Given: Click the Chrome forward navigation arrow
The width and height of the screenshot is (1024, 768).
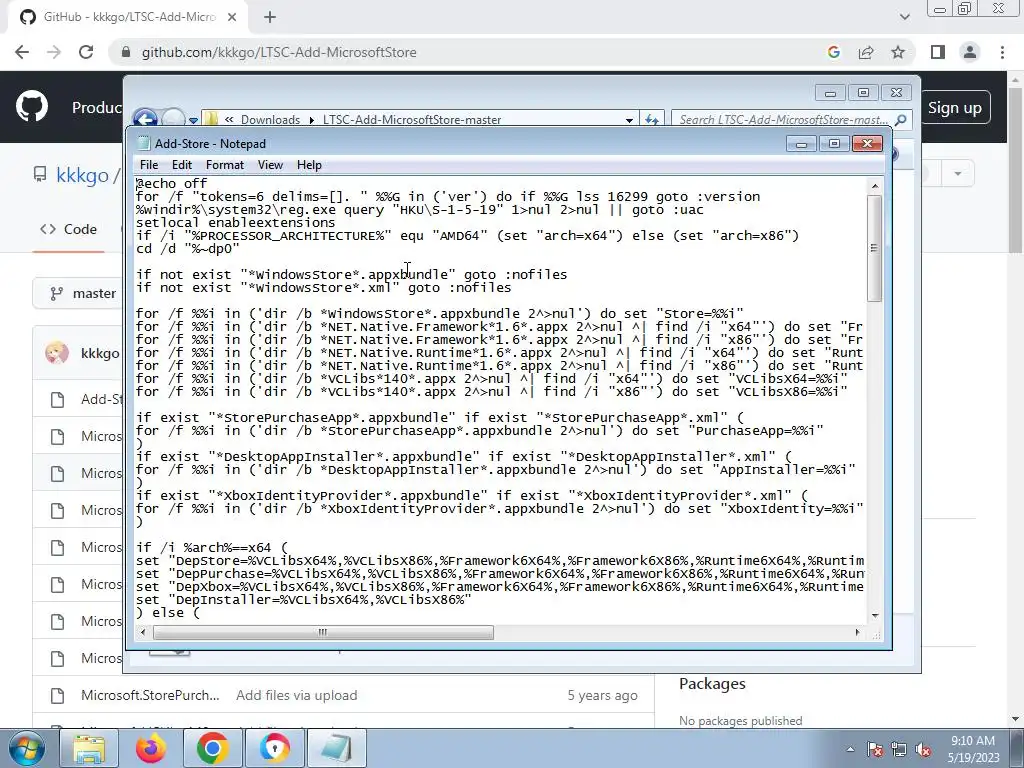Looking at the screenshot, I should pos(54,52).
